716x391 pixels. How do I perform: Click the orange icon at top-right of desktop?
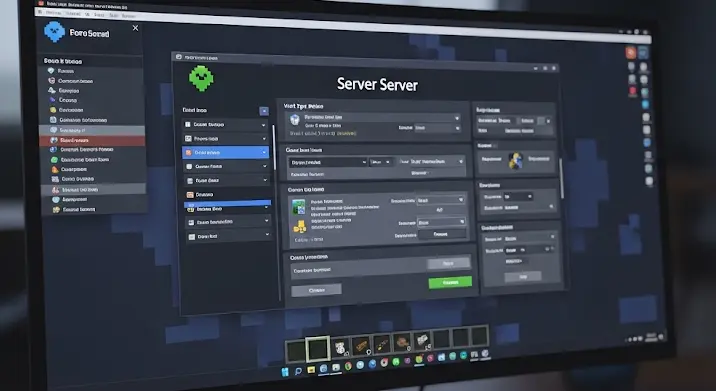tap(631, 53)
